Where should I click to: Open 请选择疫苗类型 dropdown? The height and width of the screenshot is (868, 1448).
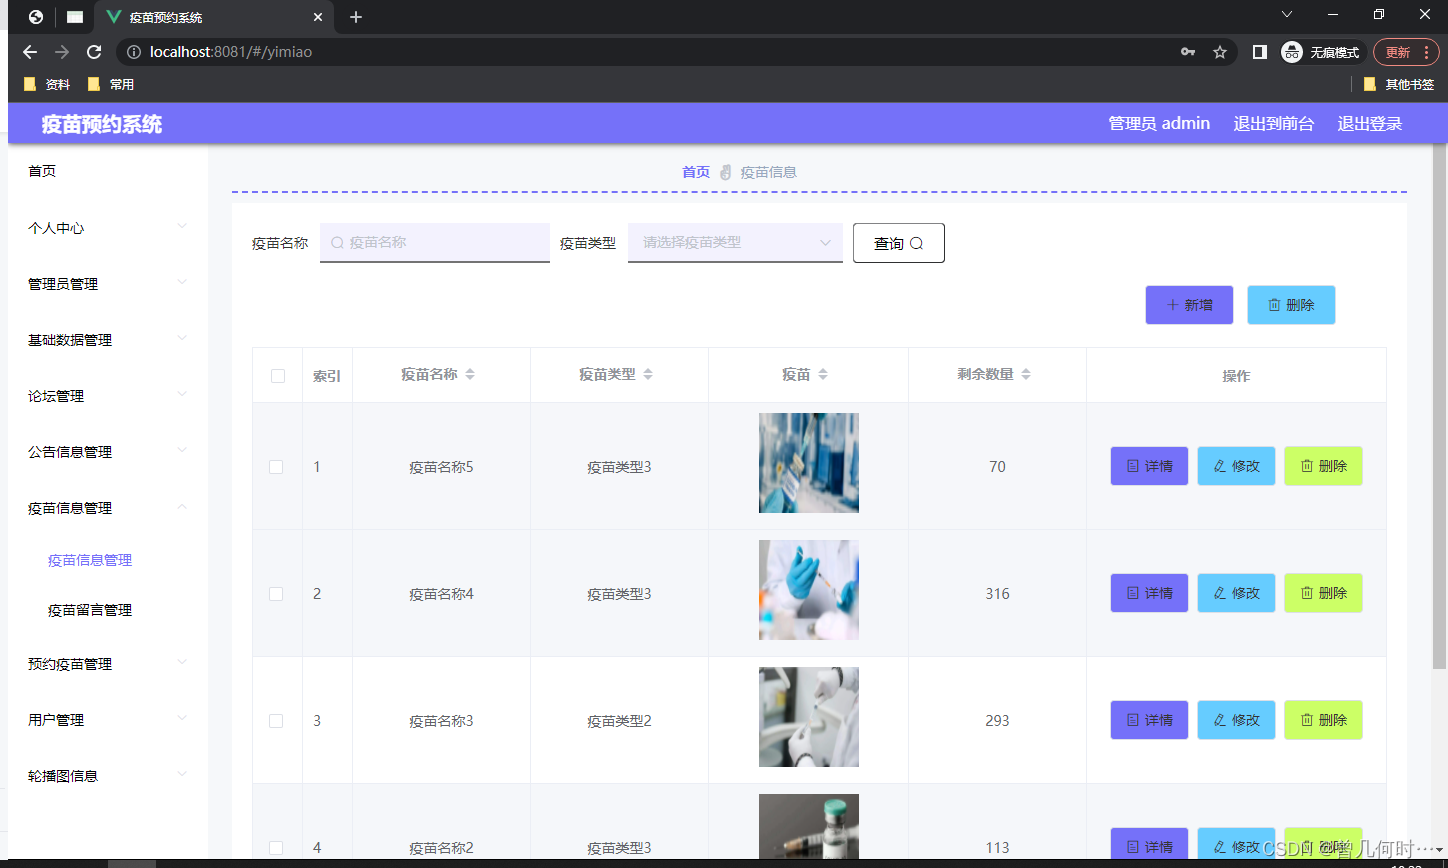tap(735, 243)
